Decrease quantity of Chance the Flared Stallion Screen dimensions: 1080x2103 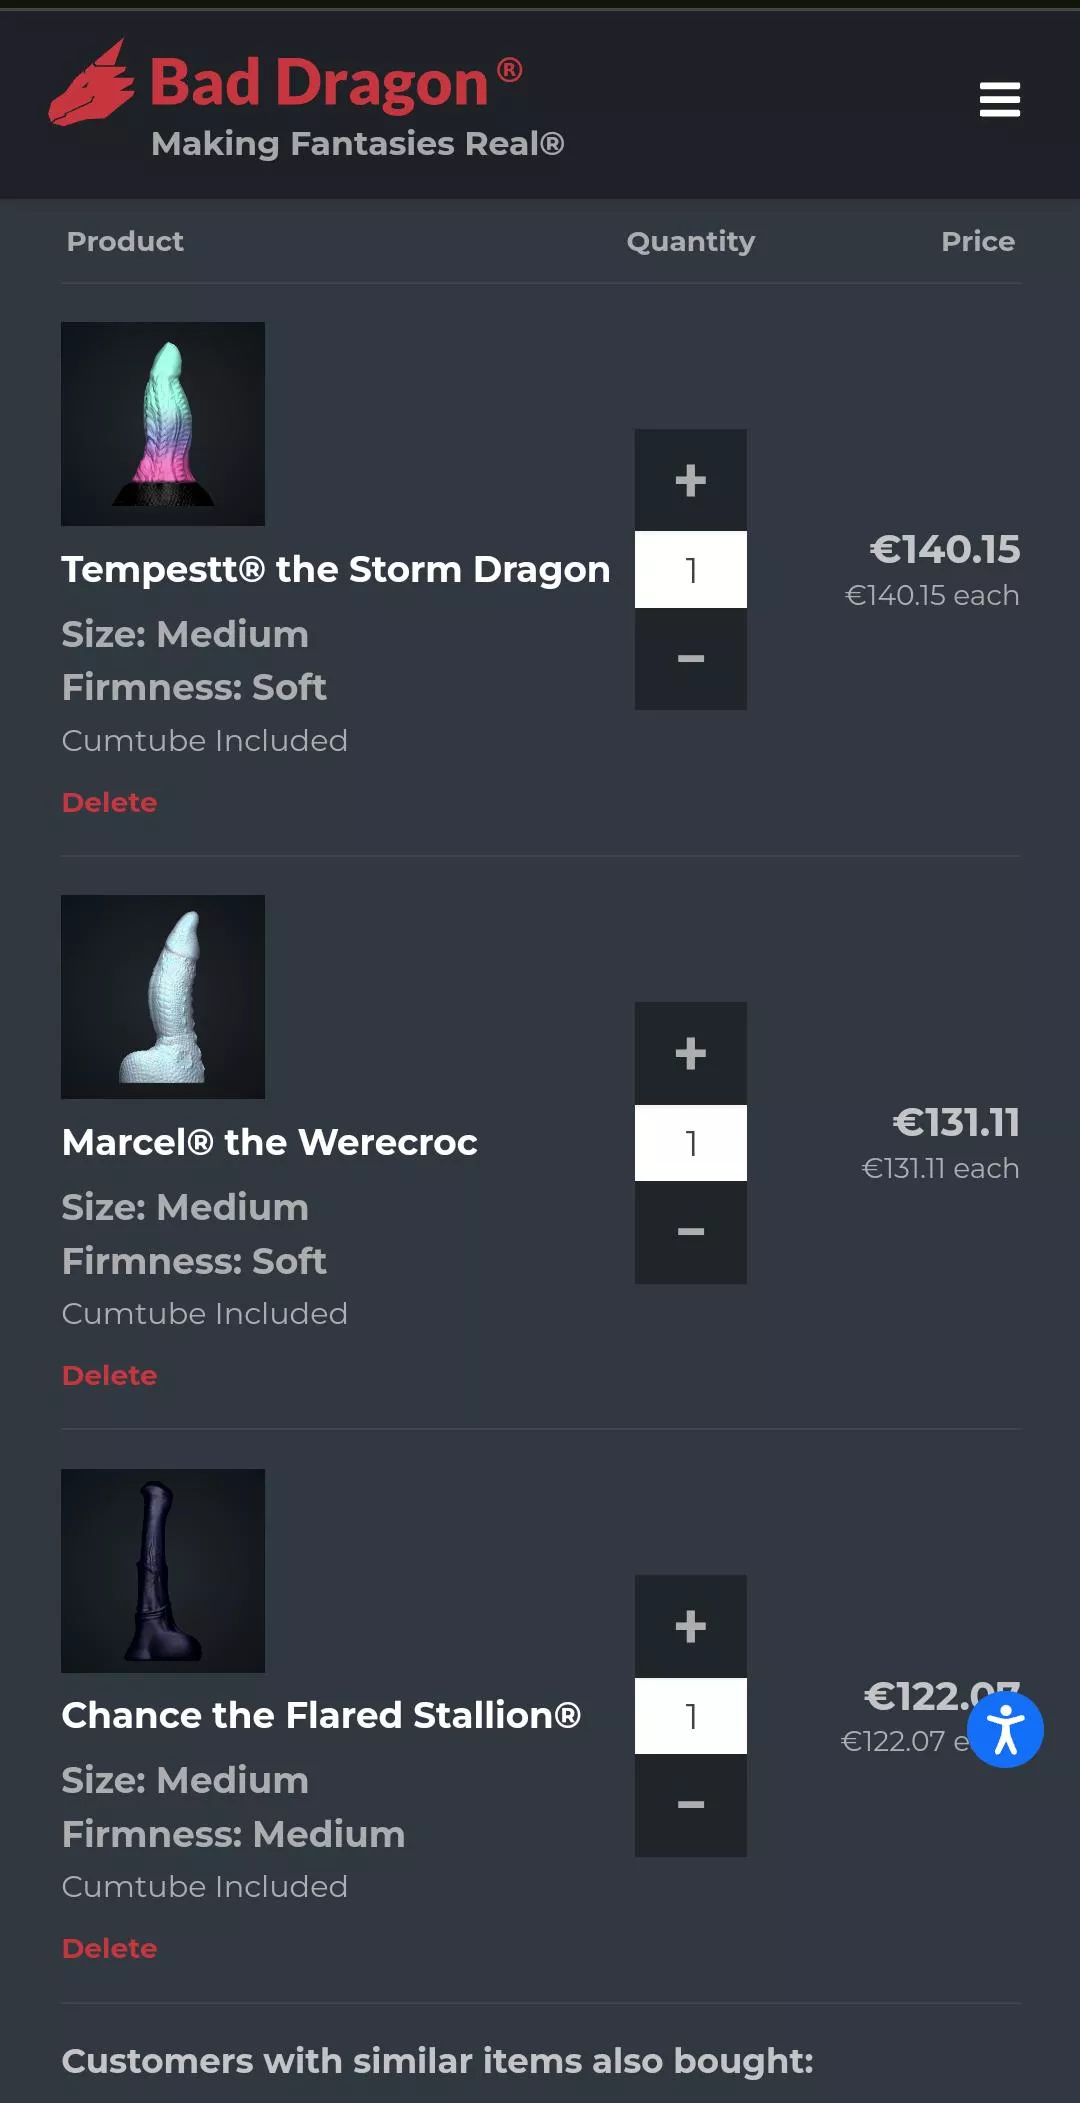click(690, 1805)
